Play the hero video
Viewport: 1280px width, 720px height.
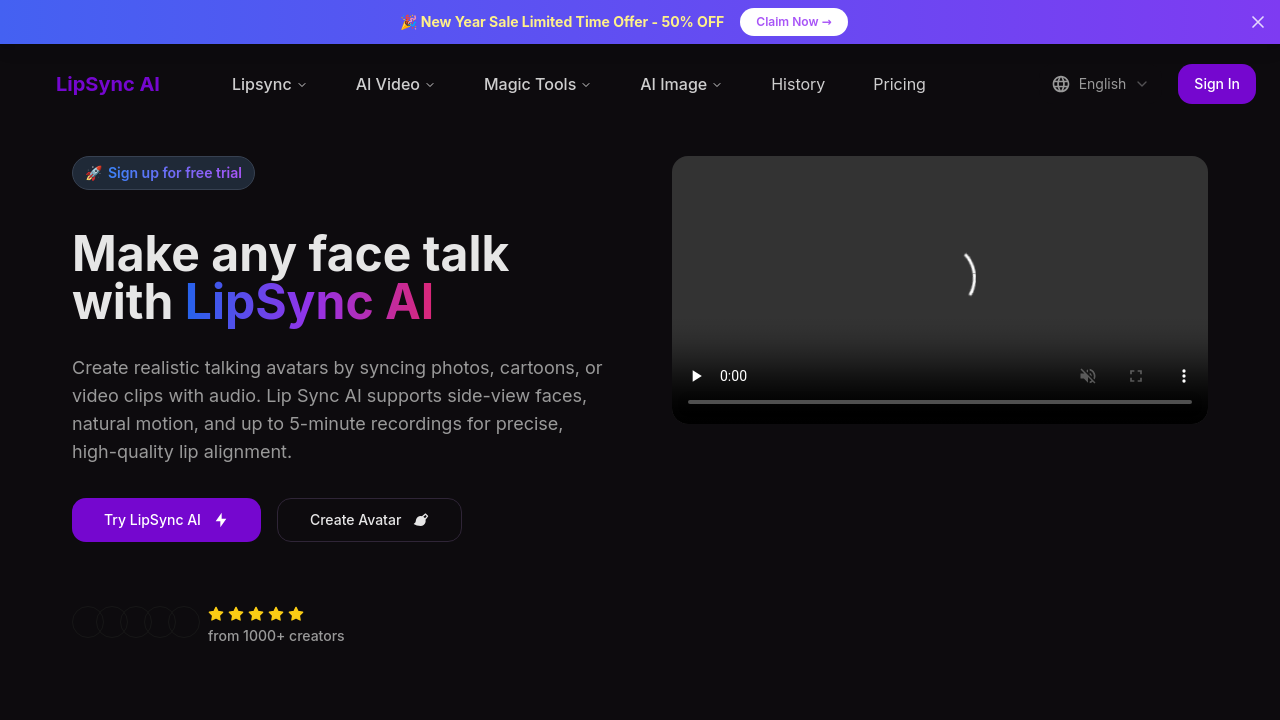point(697,376)
